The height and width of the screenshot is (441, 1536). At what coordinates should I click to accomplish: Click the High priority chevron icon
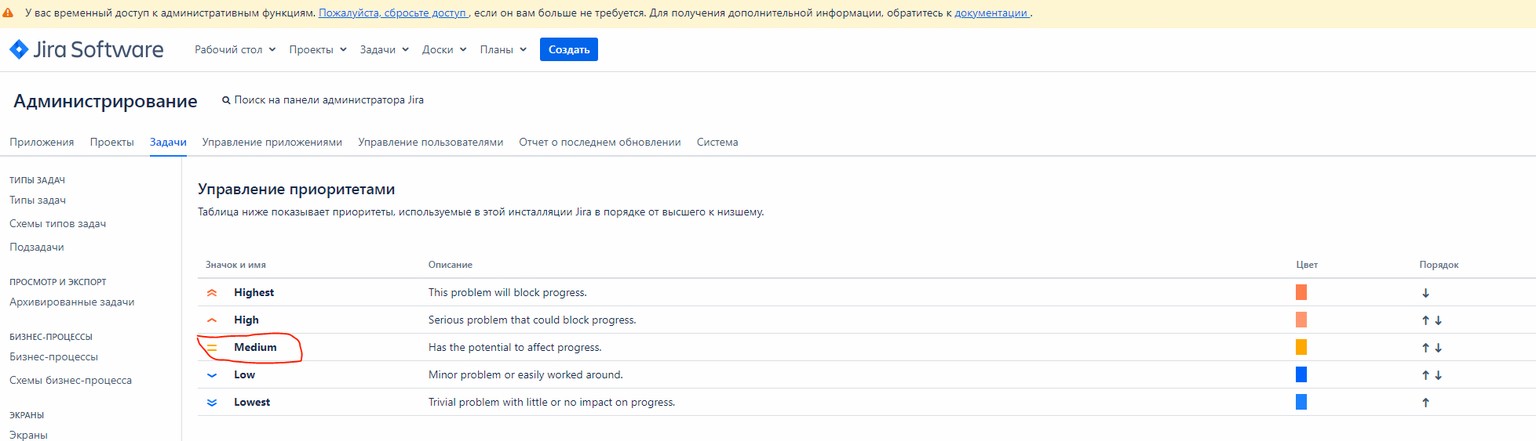pos(211,320)
